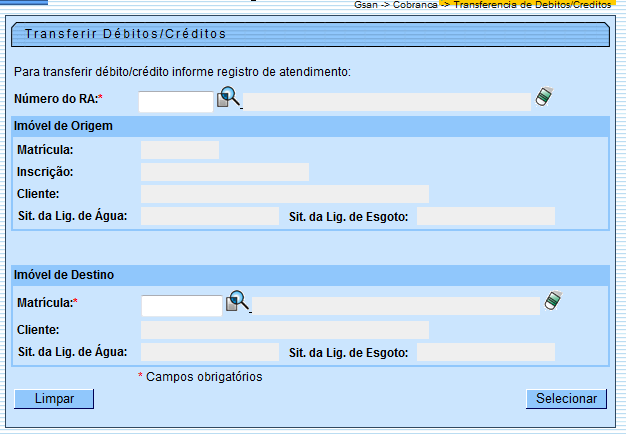Click origin Sit. da Lig. de Esgoto field
626x434 pixels.
pyautogui.click(x=486, y=216)
